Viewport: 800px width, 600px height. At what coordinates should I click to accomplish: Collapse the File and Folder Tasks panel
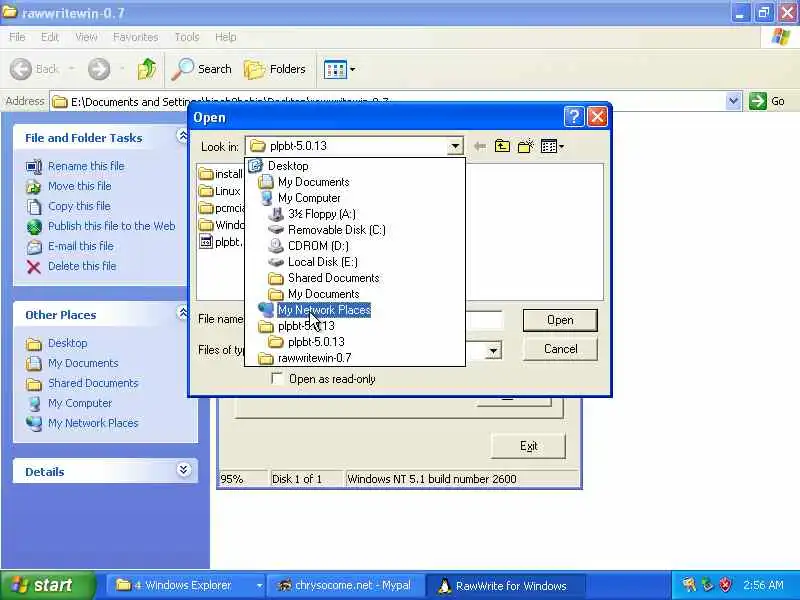[x=182, y=136]
